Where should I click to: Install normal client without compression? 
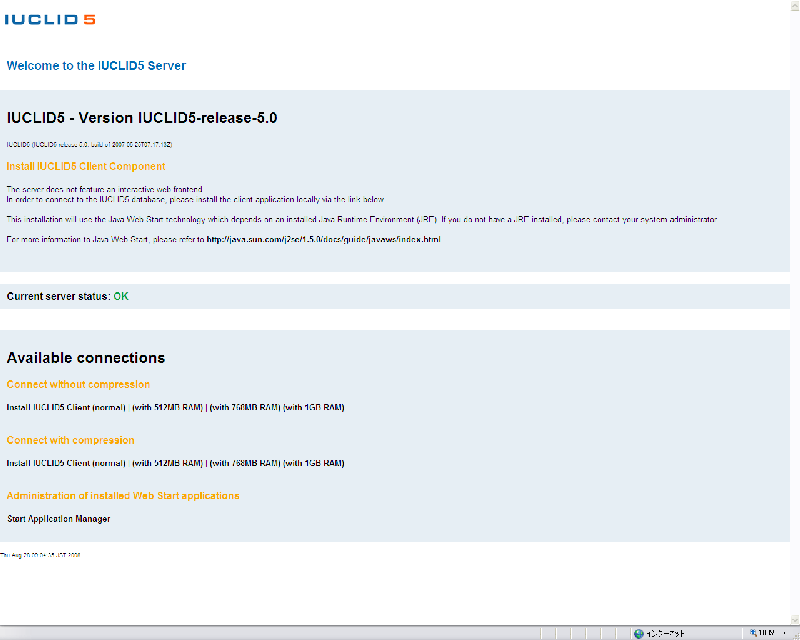[66, 407]
